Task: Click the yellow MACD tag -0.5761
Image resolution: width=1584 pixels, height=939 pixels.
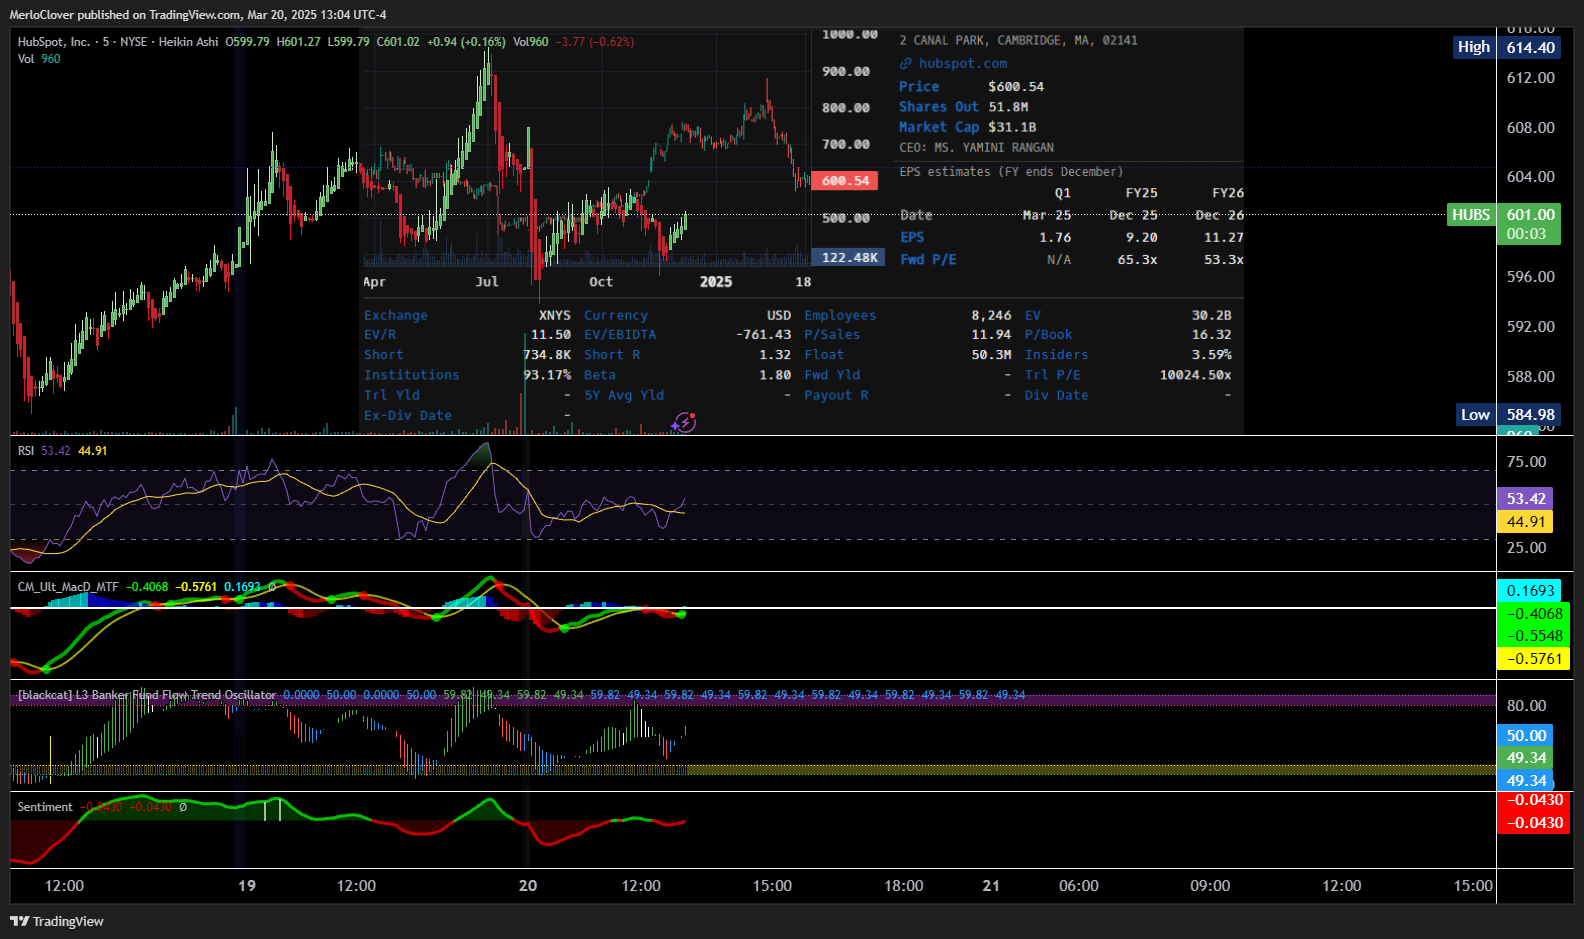Action: pos(1534,659)
